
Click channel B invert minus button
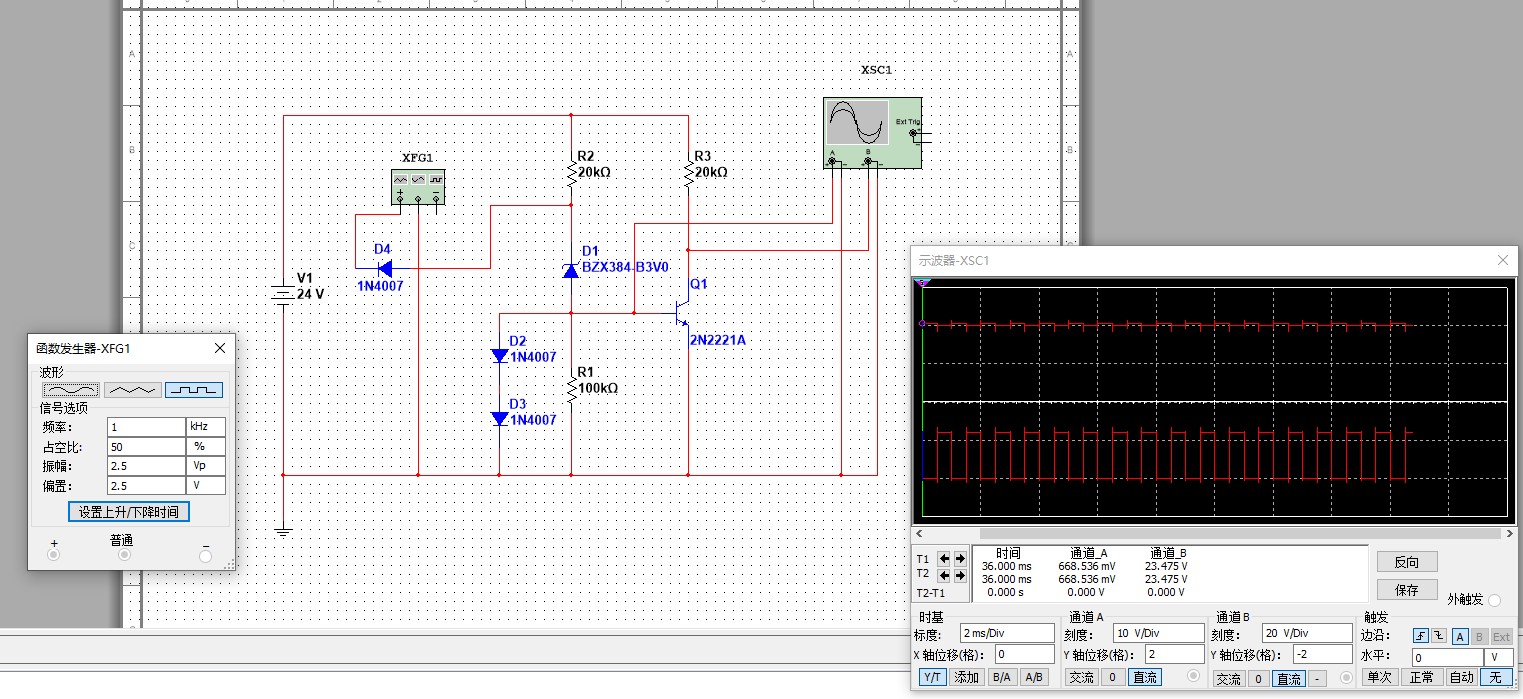[x=1317, y=679]
